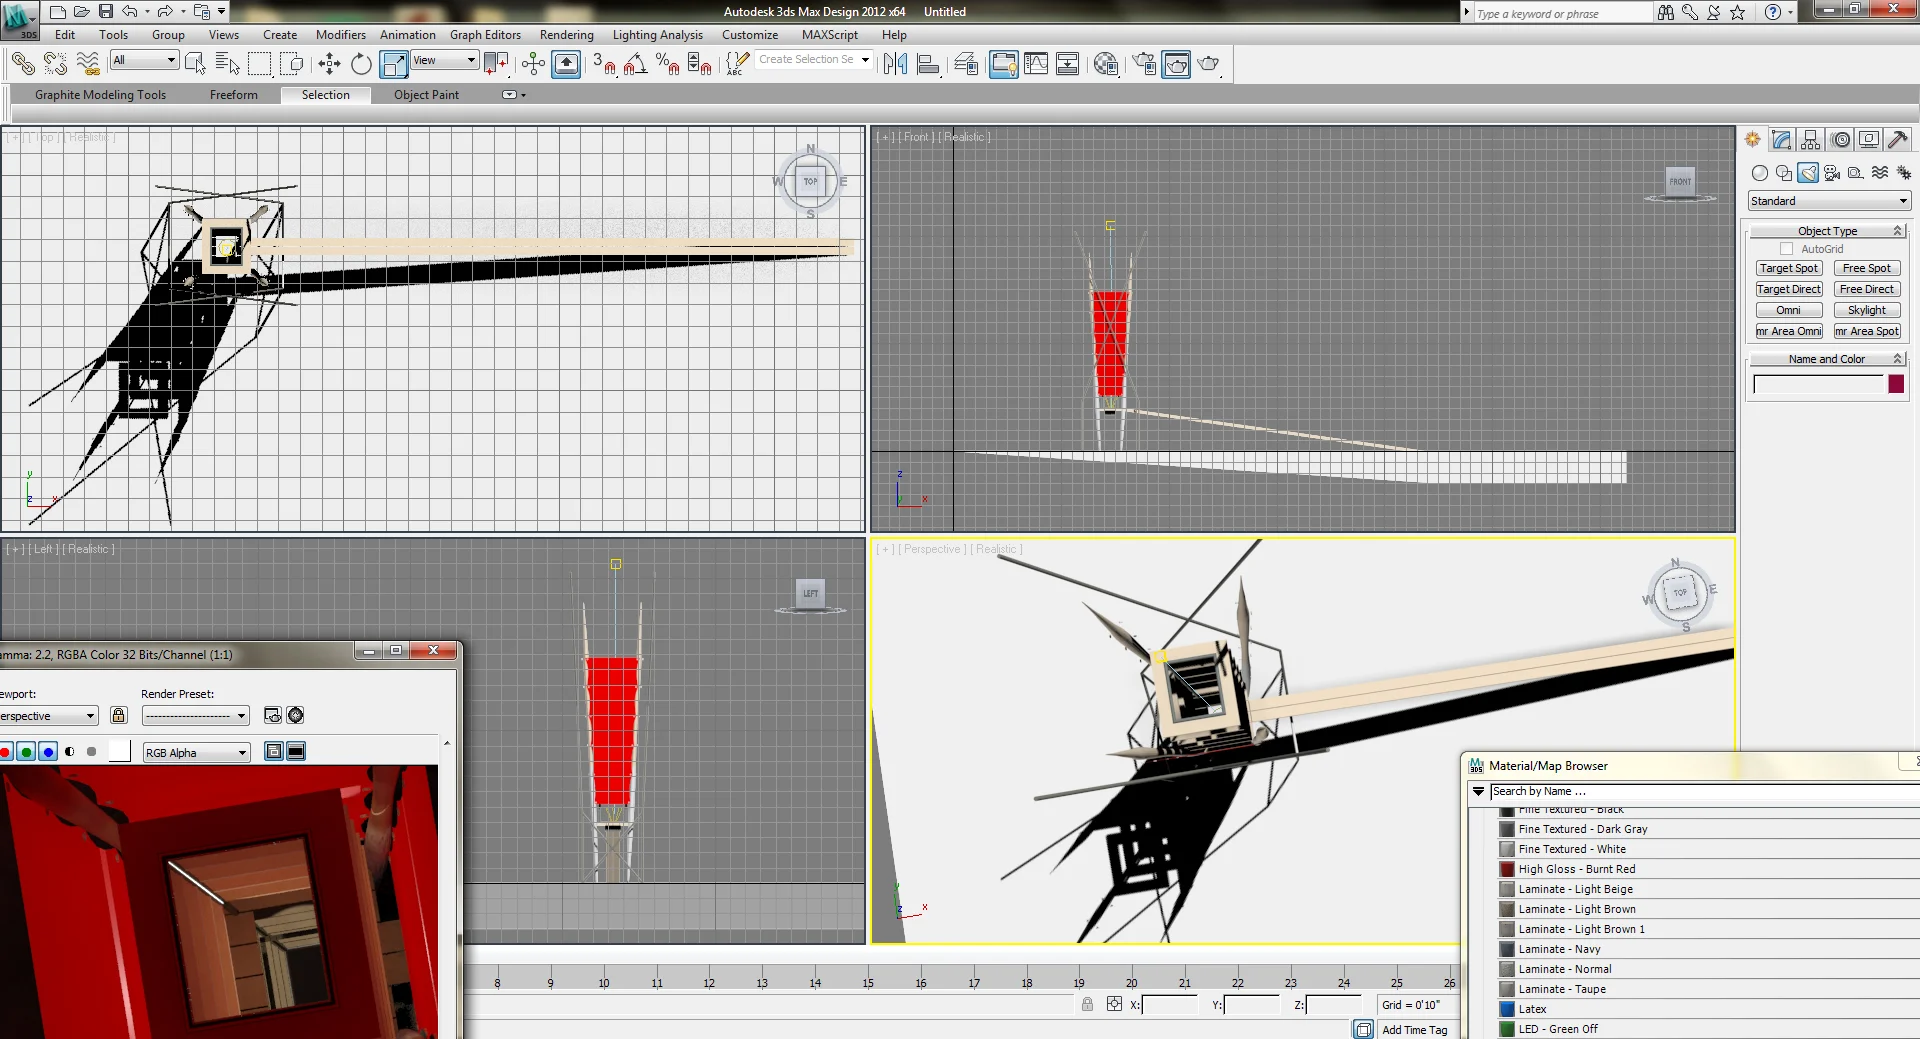Open the Motion command panel tab
The image size is (1920, 1039).
pos(1841,140)
